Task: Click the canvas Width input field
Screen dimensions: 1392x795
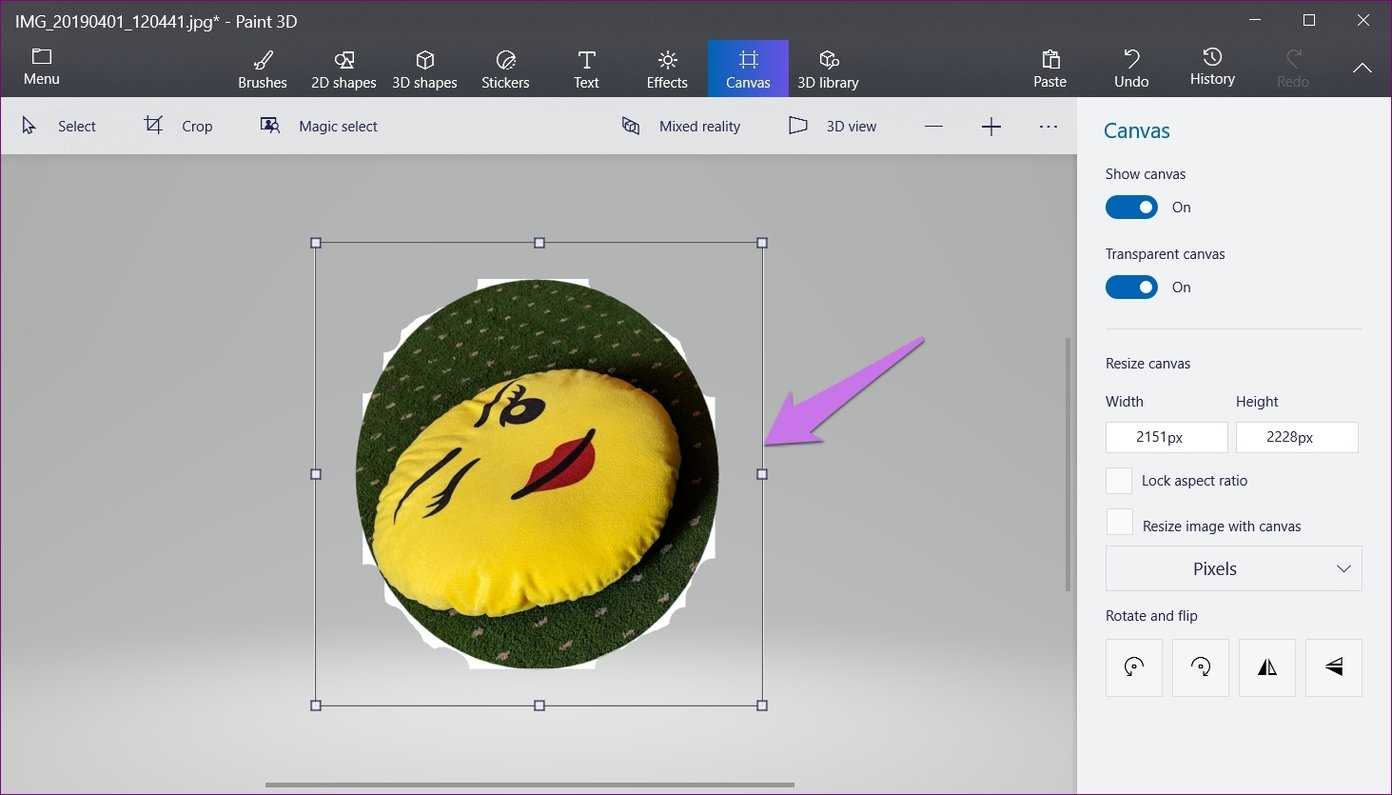Action: tap(1166, 437)
